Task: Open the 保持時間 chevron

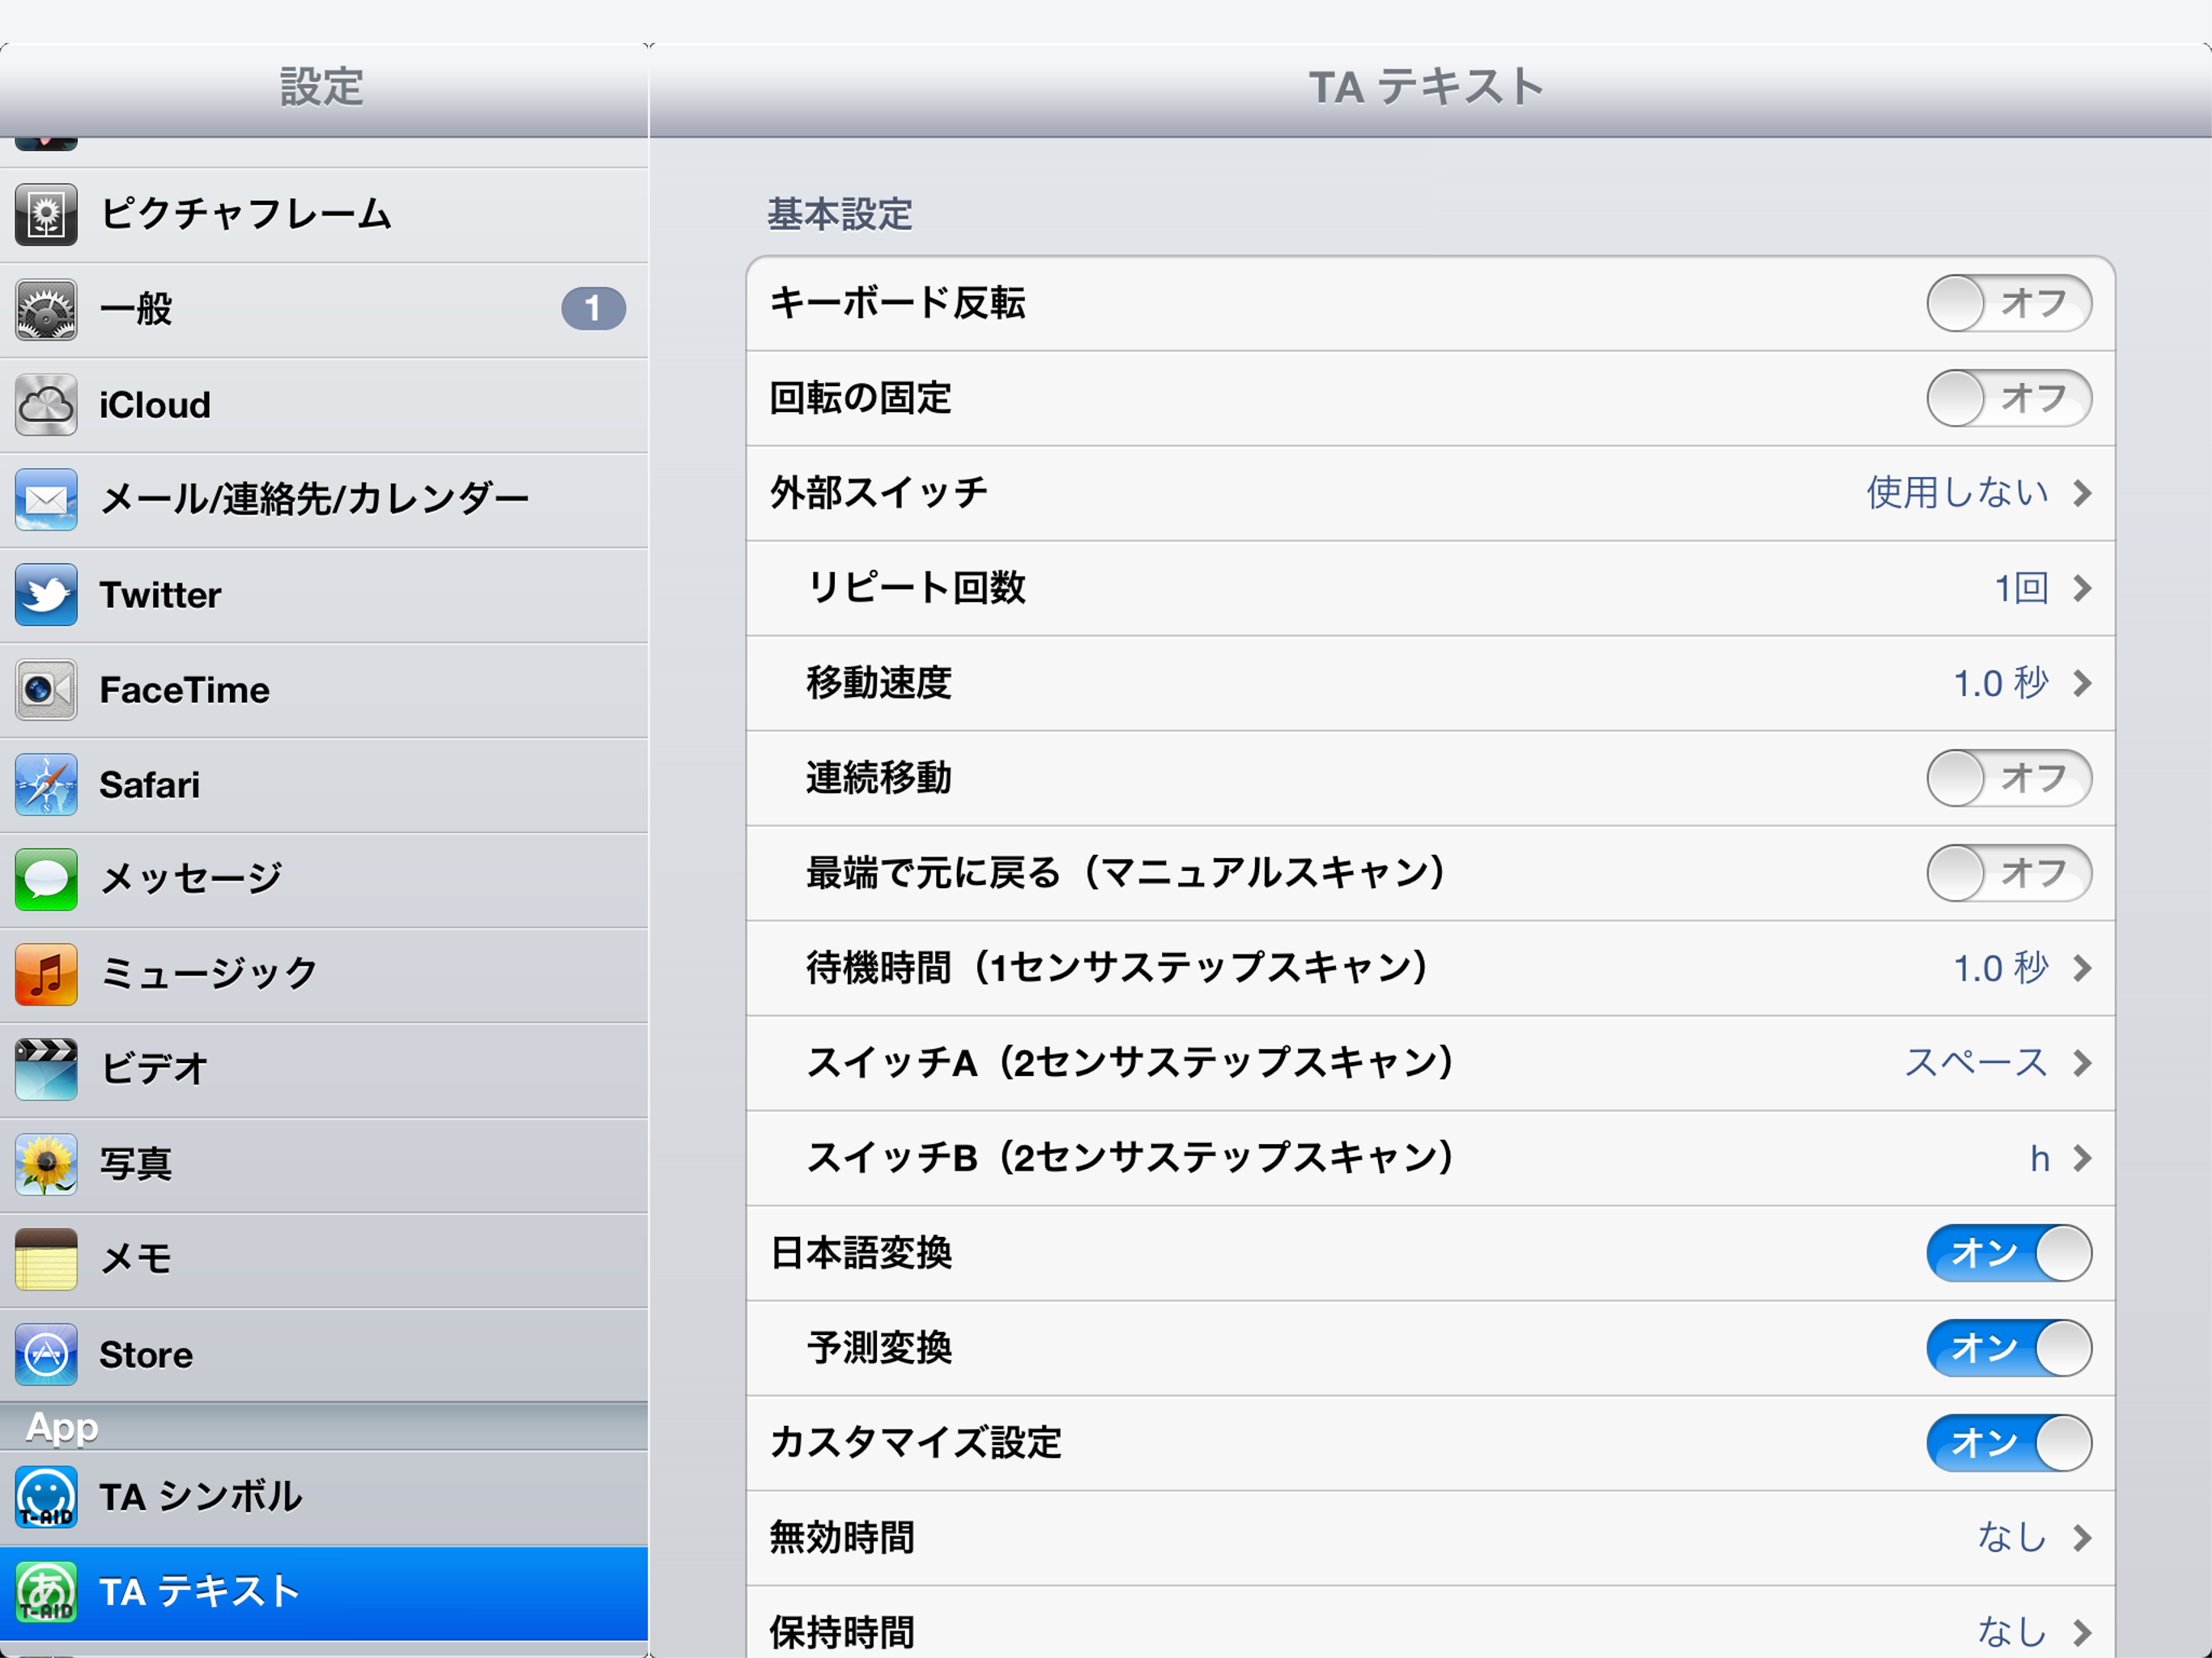Action: pyautogui.click(x=2082, y=1633)
